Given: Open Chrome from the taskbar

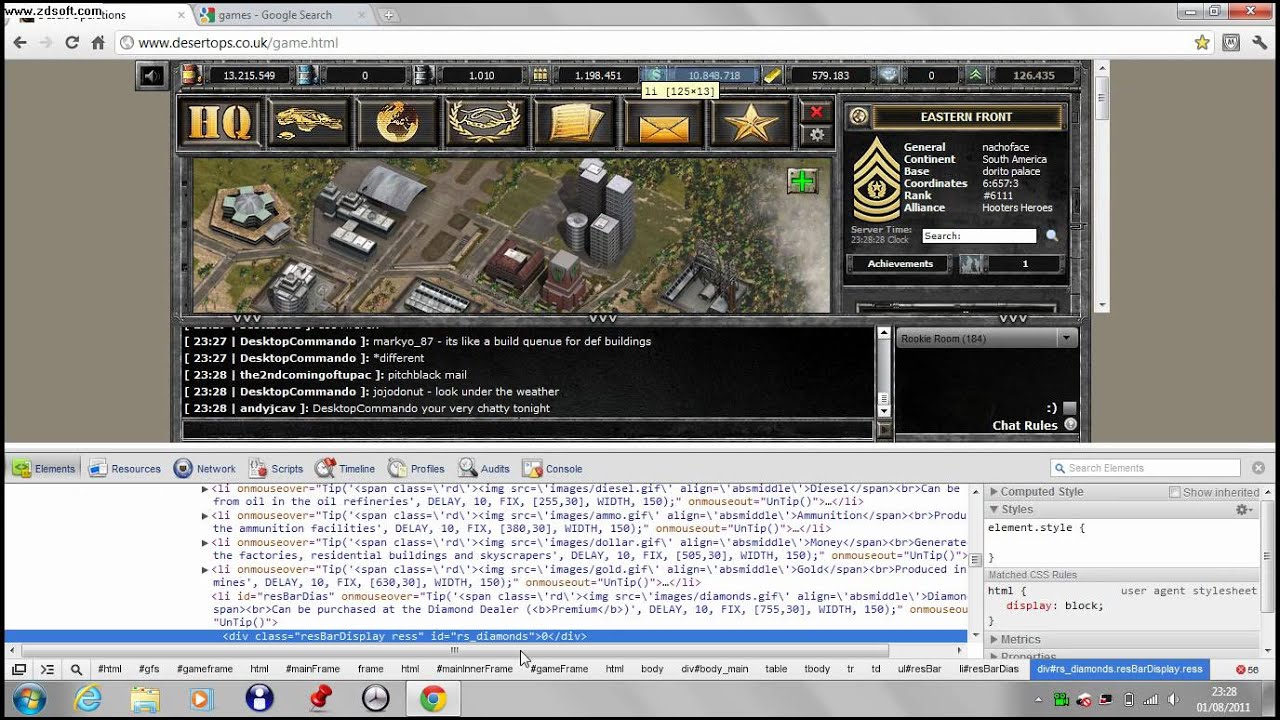Looking at the screenshot, I should click(x=433, y=698).
